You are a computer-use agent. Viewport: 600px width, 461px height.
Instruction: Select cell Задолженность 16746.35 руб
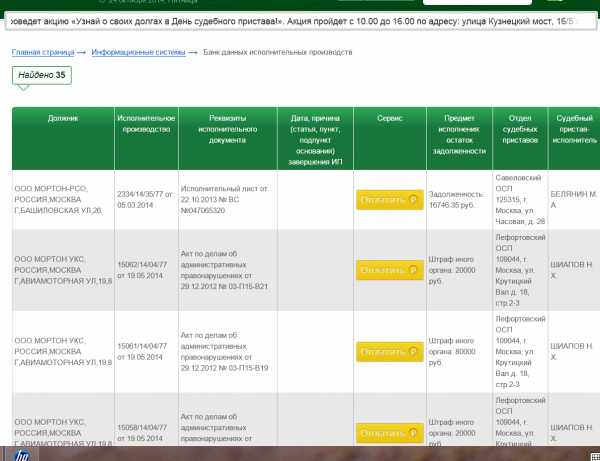tap(459, 200)
